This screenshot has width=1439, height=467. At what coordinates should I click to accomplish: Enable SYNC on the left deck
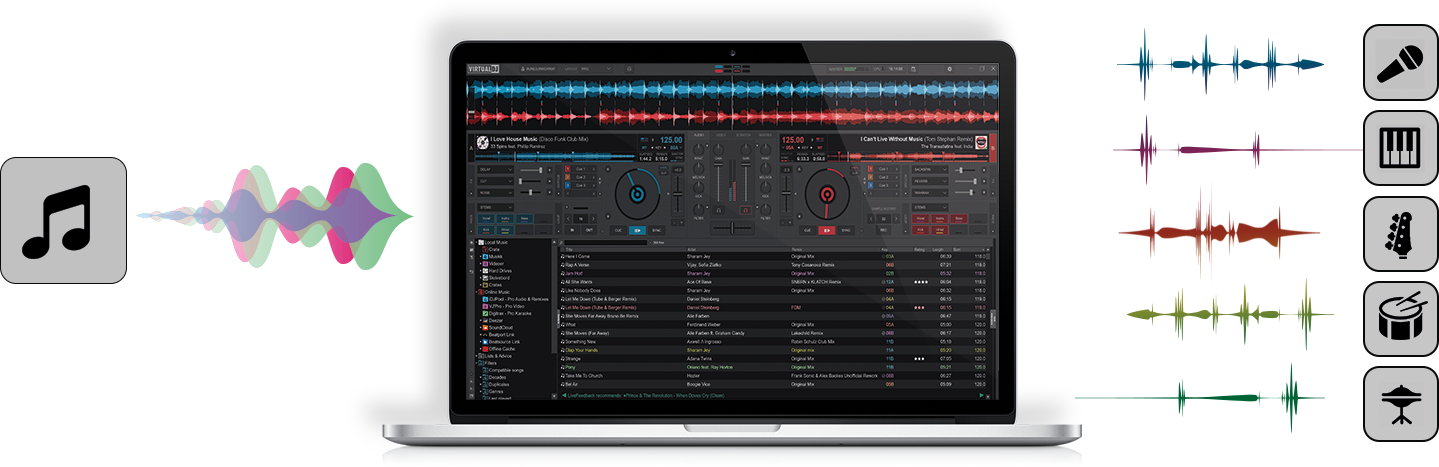click(659, 229)
